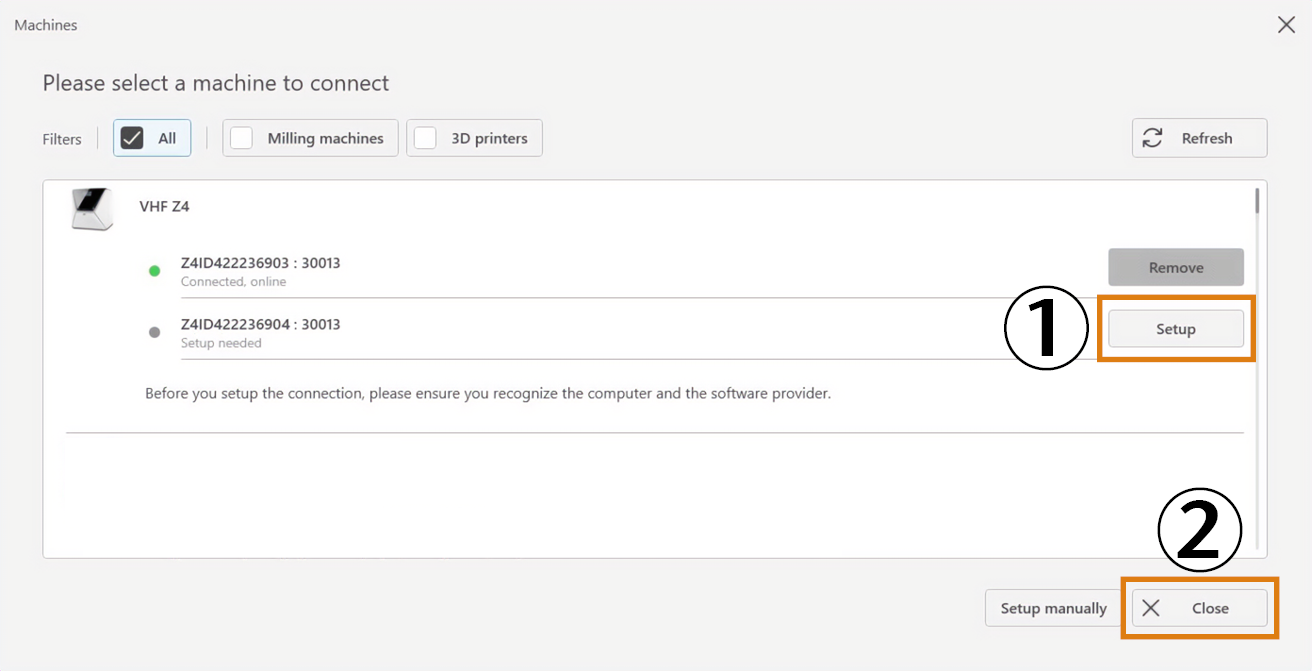This screenshot has height=671, width=1312.
Task: Select the Z4ID422236904 : 30013 entry
Action: click(261, 324)
